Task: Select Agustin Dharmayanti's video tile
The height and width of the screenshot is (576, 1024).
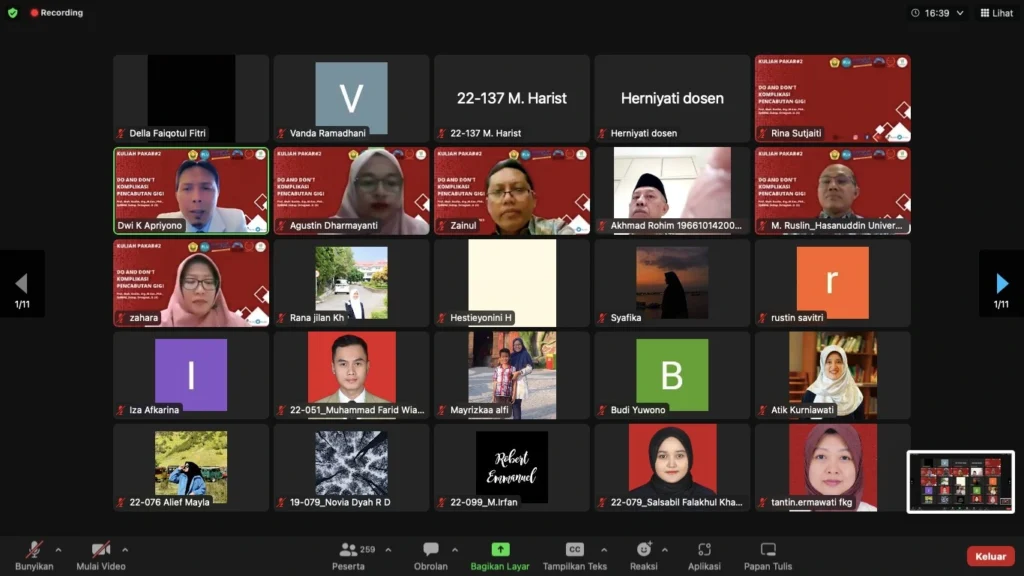Action: coord(351,191)
